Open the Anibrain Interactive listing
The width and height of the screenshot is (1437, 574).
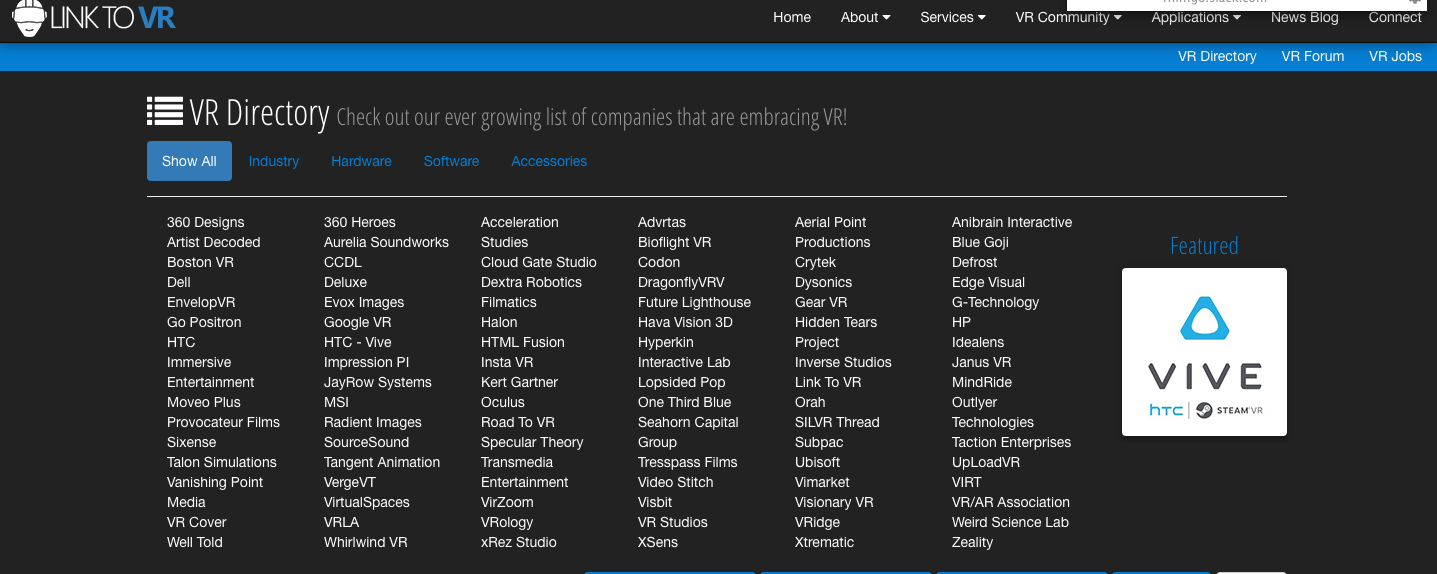click(1012, 222)
